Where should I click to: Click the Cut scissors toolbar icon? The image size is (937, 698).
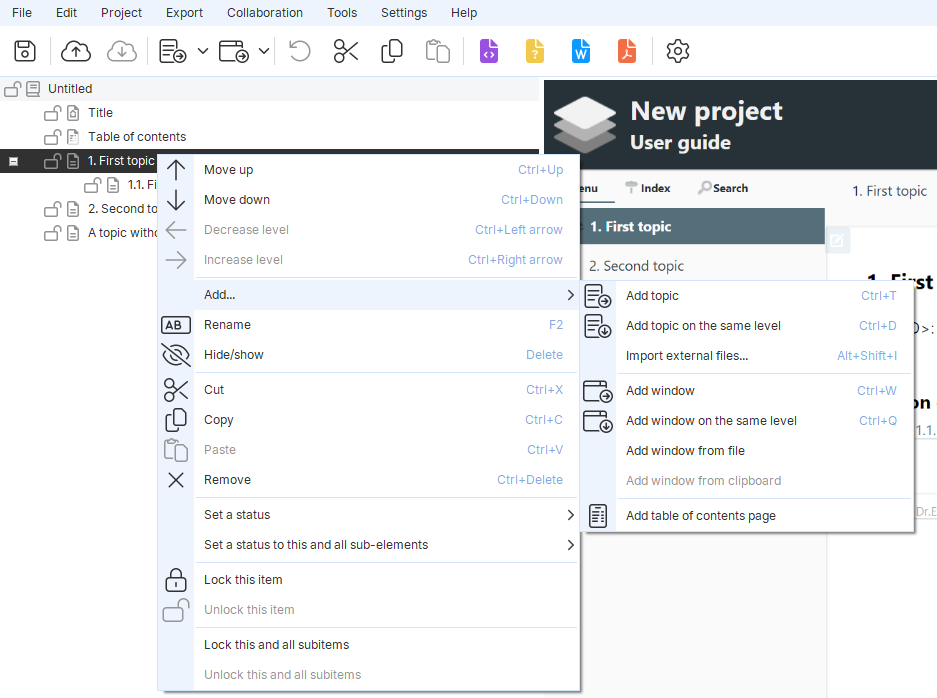pyautogui.click(x=346, y=51)
